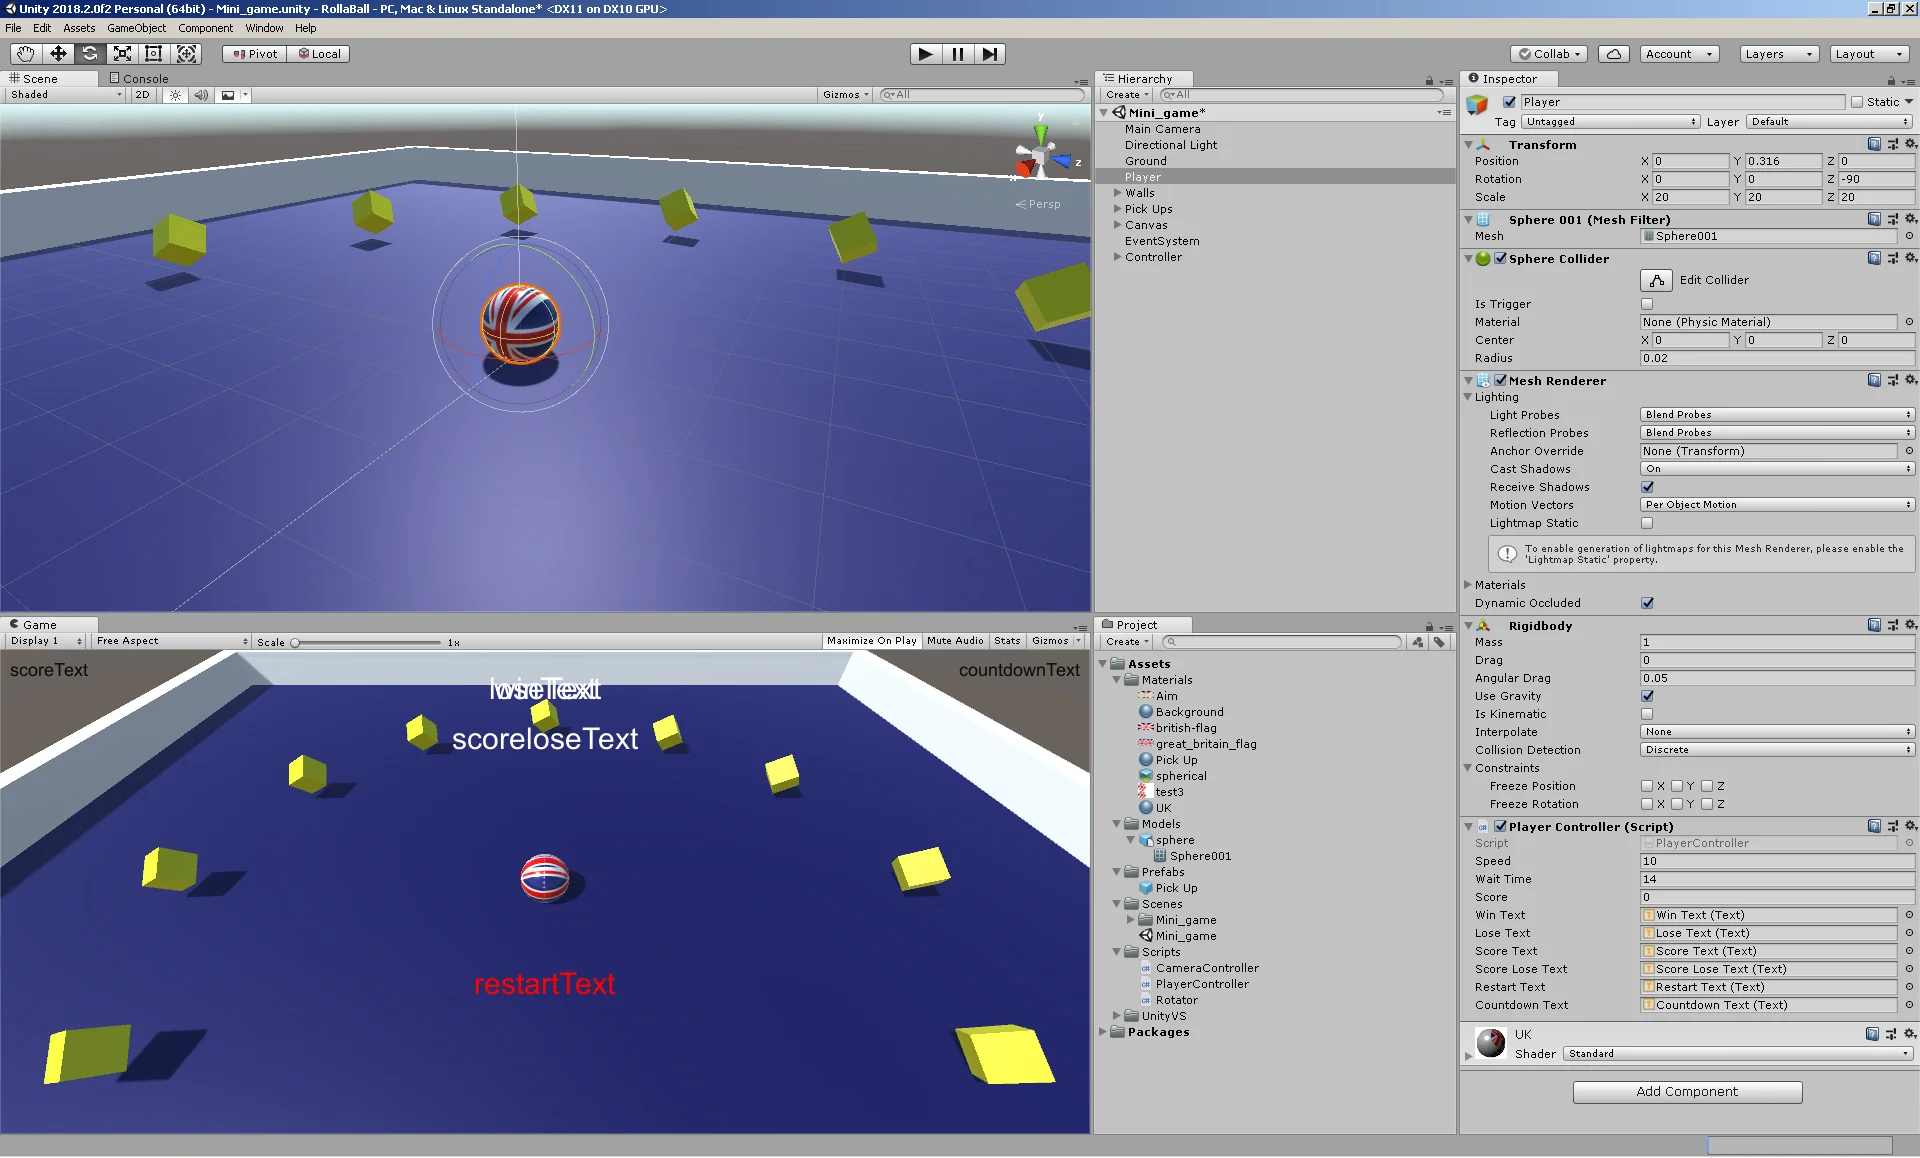Image resolution: width=1920 pixels, height=1158 pixels.
Task: Click the Edit Collider button
Action: coord(1656,280)
